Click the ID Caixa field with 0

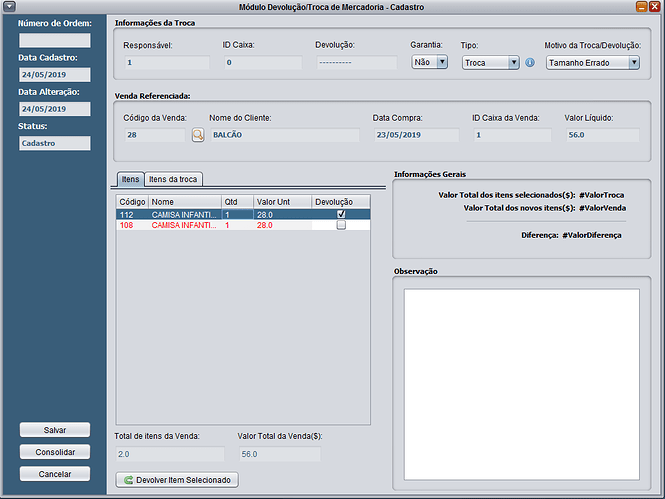click(263, 63)
